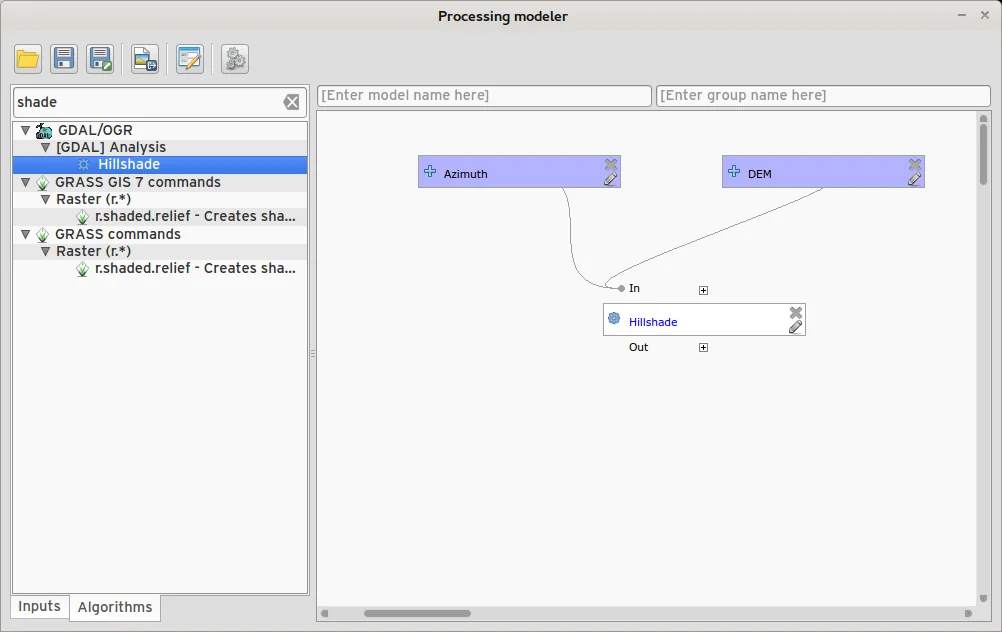This screenshot has width=1002, height=632.
Task: Expand the Out list of Hillshade
Action: coord(703,348)
